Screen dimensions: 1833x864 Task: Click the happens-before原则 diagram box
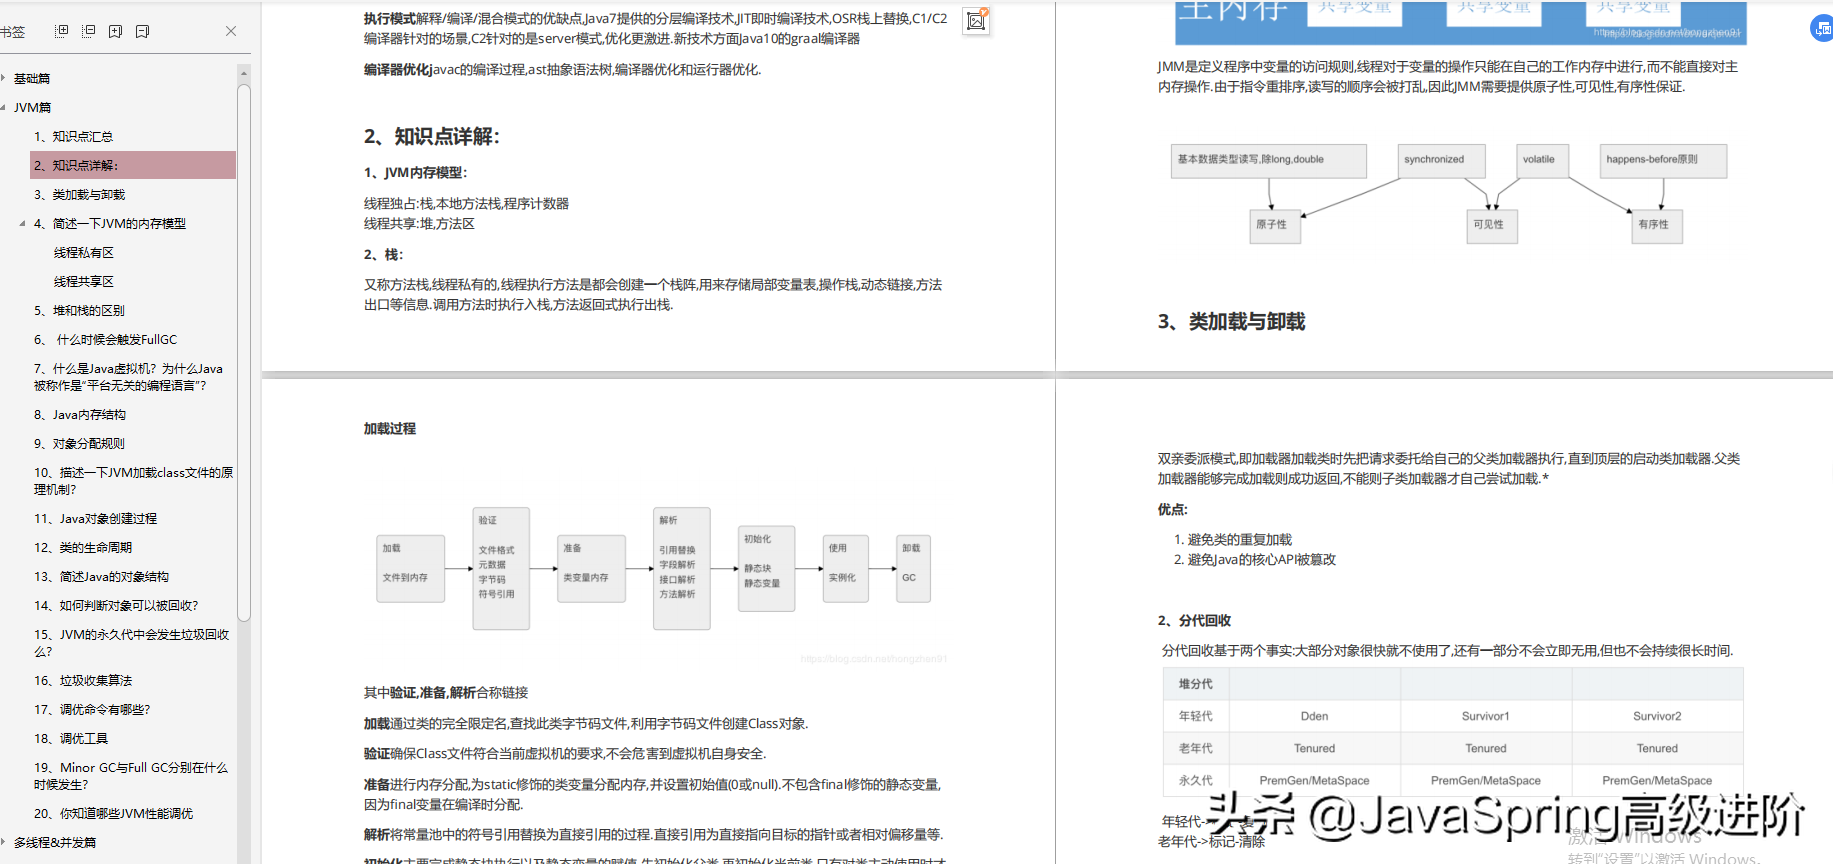coord(1664,161)
